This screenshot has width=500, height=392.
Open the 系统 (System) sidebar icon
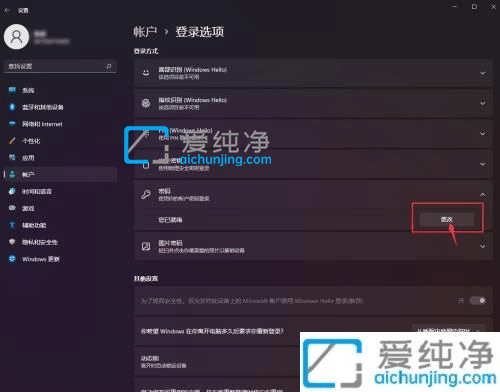coord(12,90)
